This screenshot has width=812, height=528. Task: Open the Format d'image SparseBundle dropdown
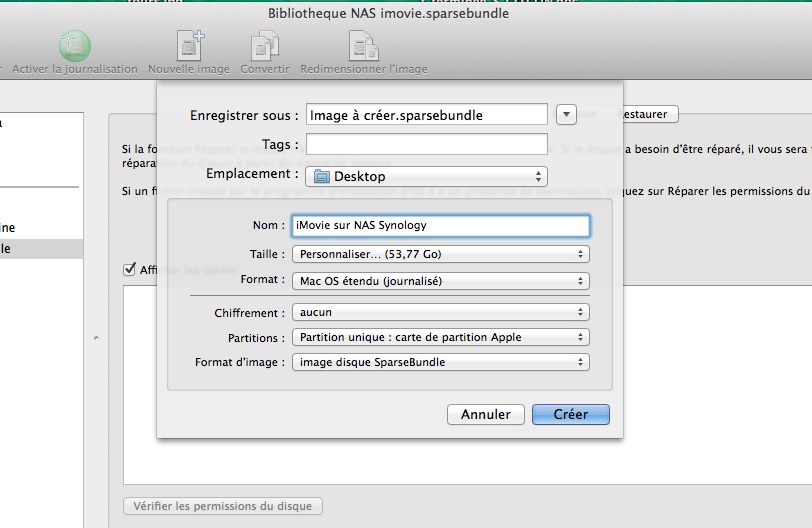pyautogui.click(x=440, y=362)
